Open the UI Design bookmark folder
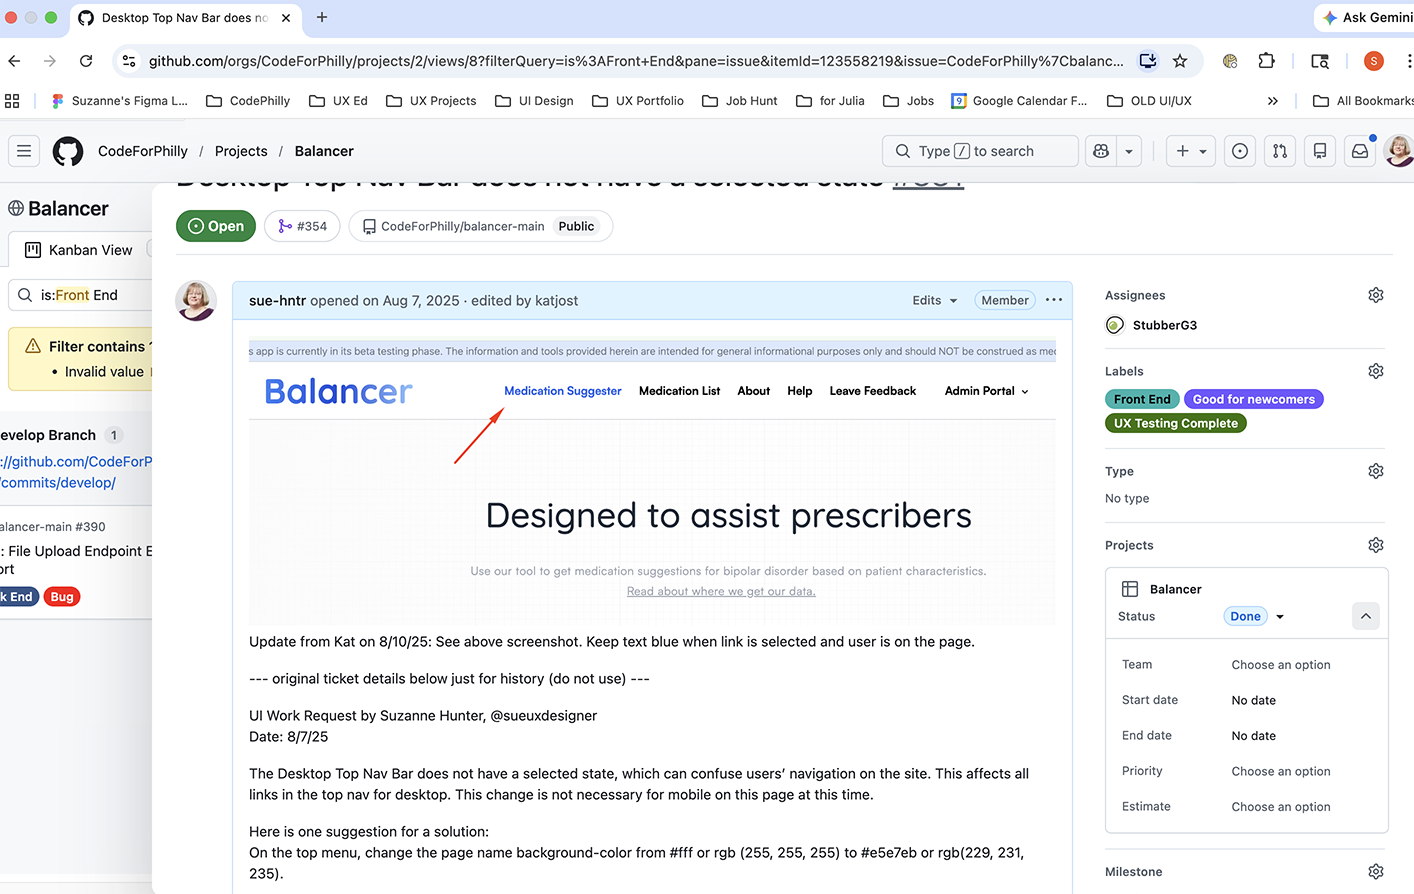This screenshot has height=894, width=1414. point(534,101)
